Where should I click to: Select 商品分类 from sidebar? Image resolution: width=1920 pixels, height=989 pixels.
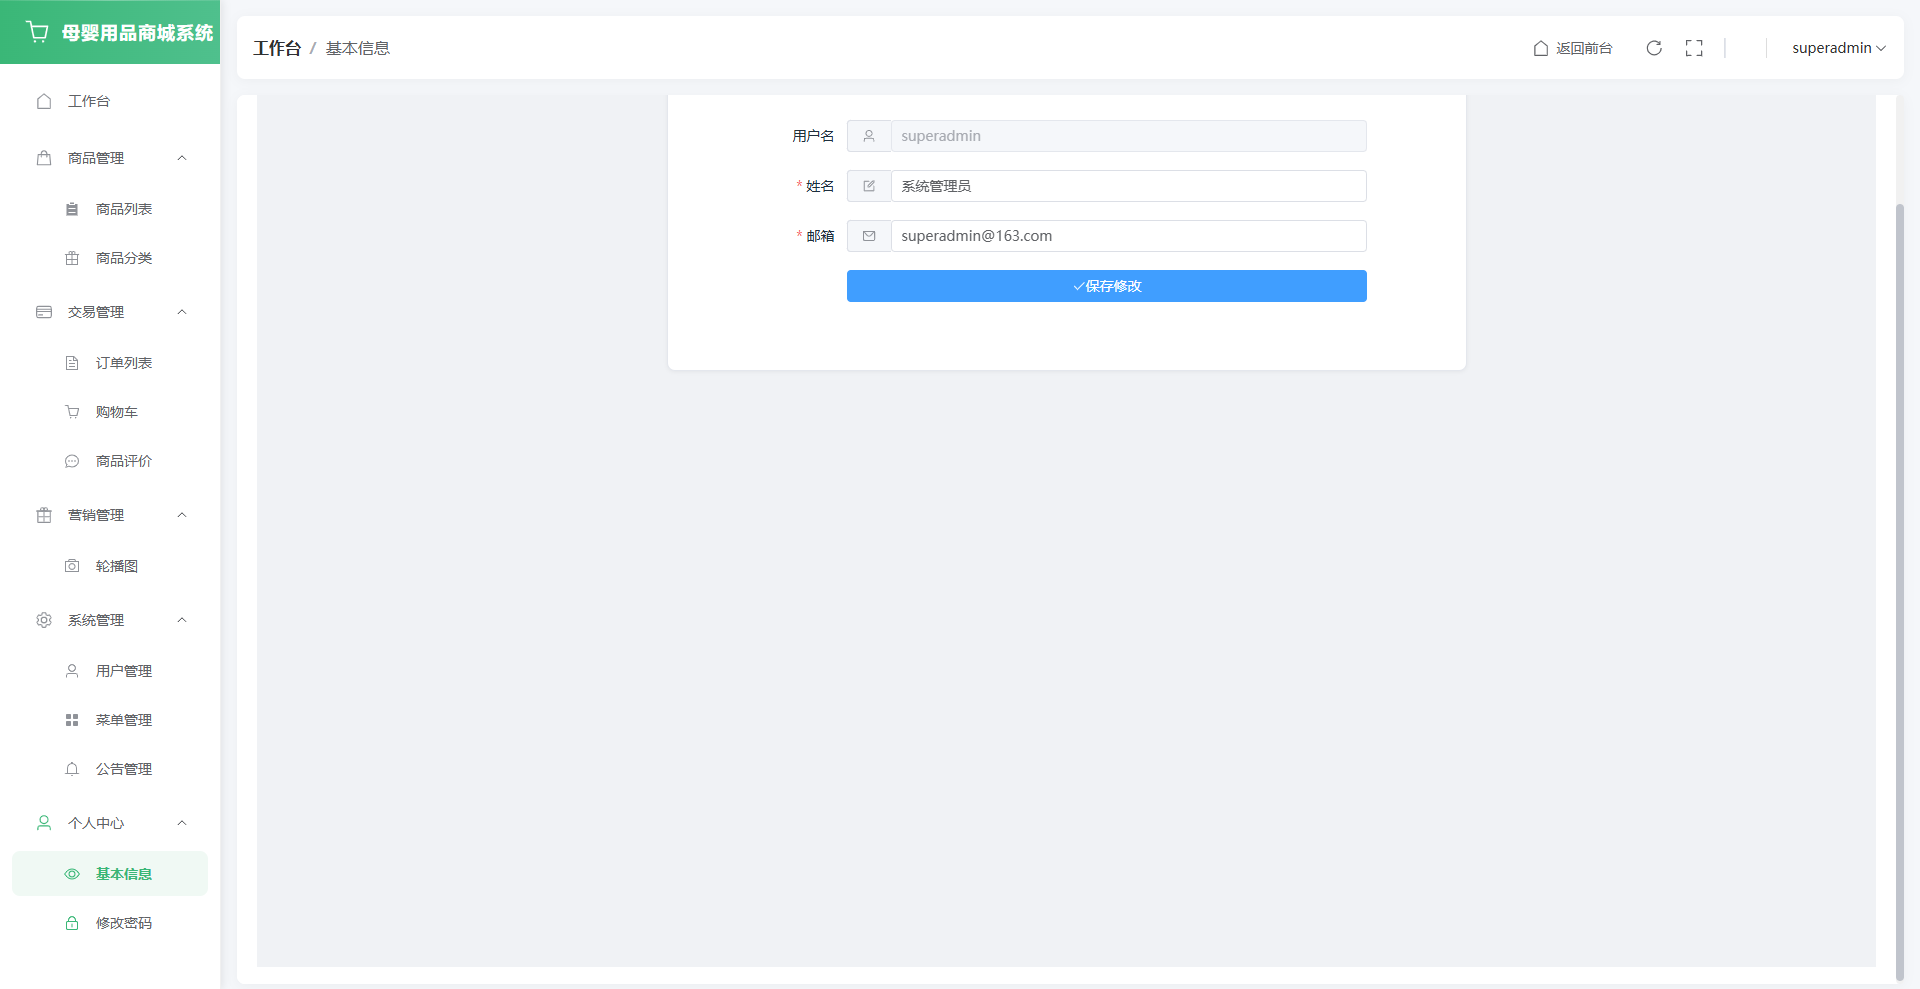[x=123, y=258]
